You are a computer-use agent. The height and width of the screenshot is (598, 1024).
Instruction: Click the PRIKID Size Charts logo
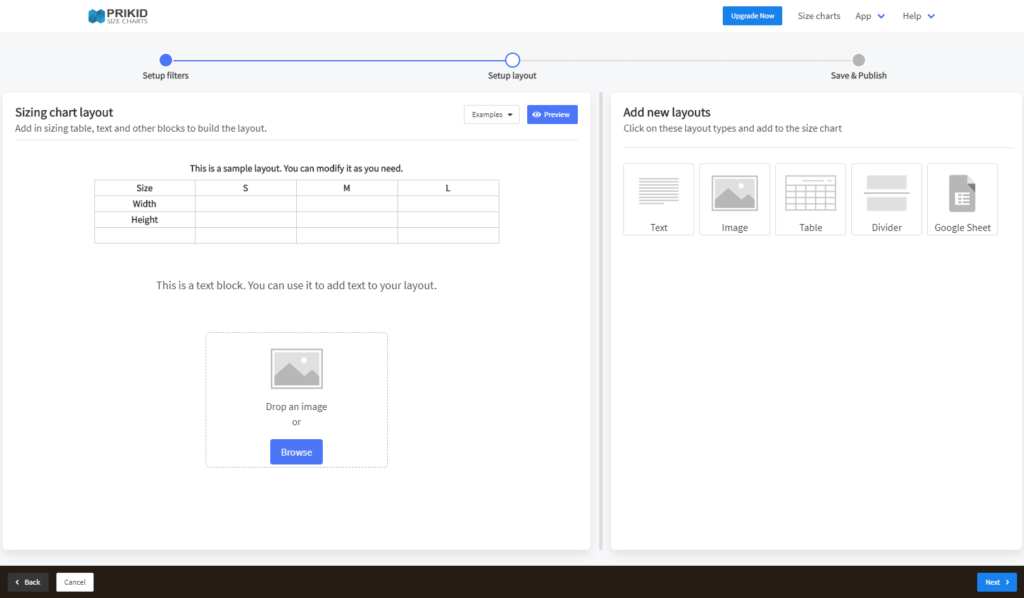click(x=117, y=16)
